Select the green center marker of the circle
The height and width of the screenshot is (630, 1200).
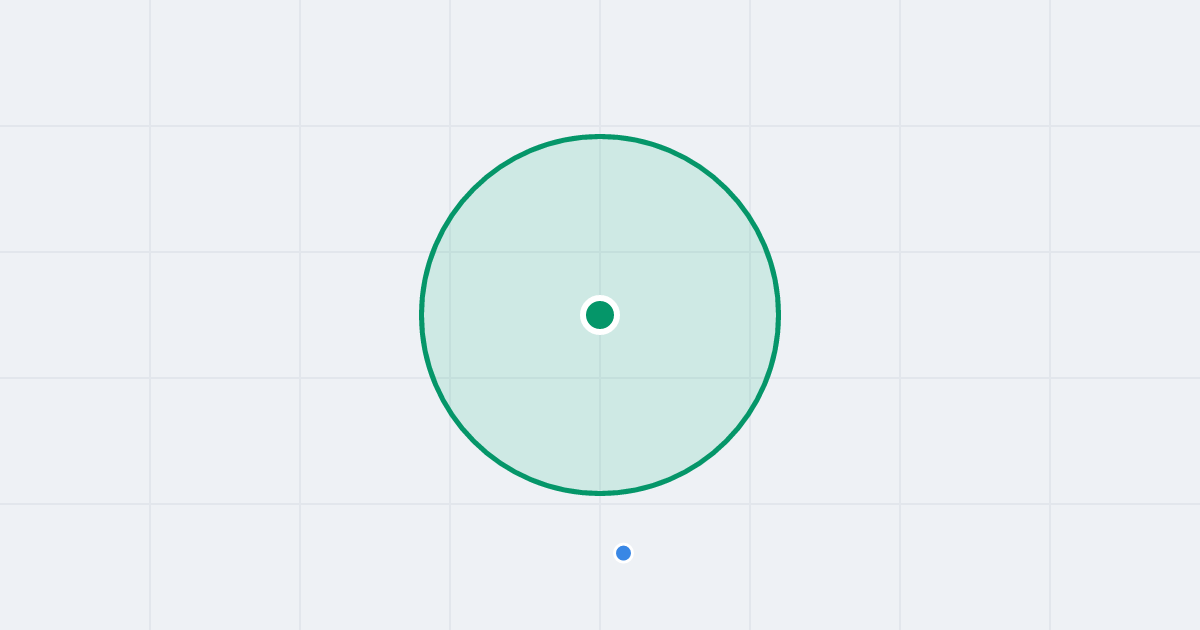tap(600, 315)
